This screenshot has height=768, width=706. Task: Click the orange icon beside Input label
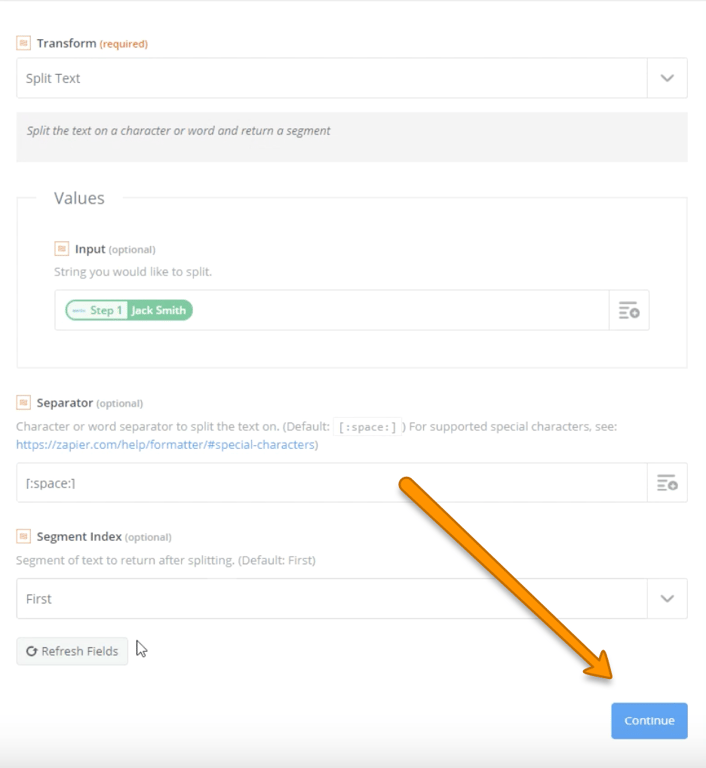[61, 248]
